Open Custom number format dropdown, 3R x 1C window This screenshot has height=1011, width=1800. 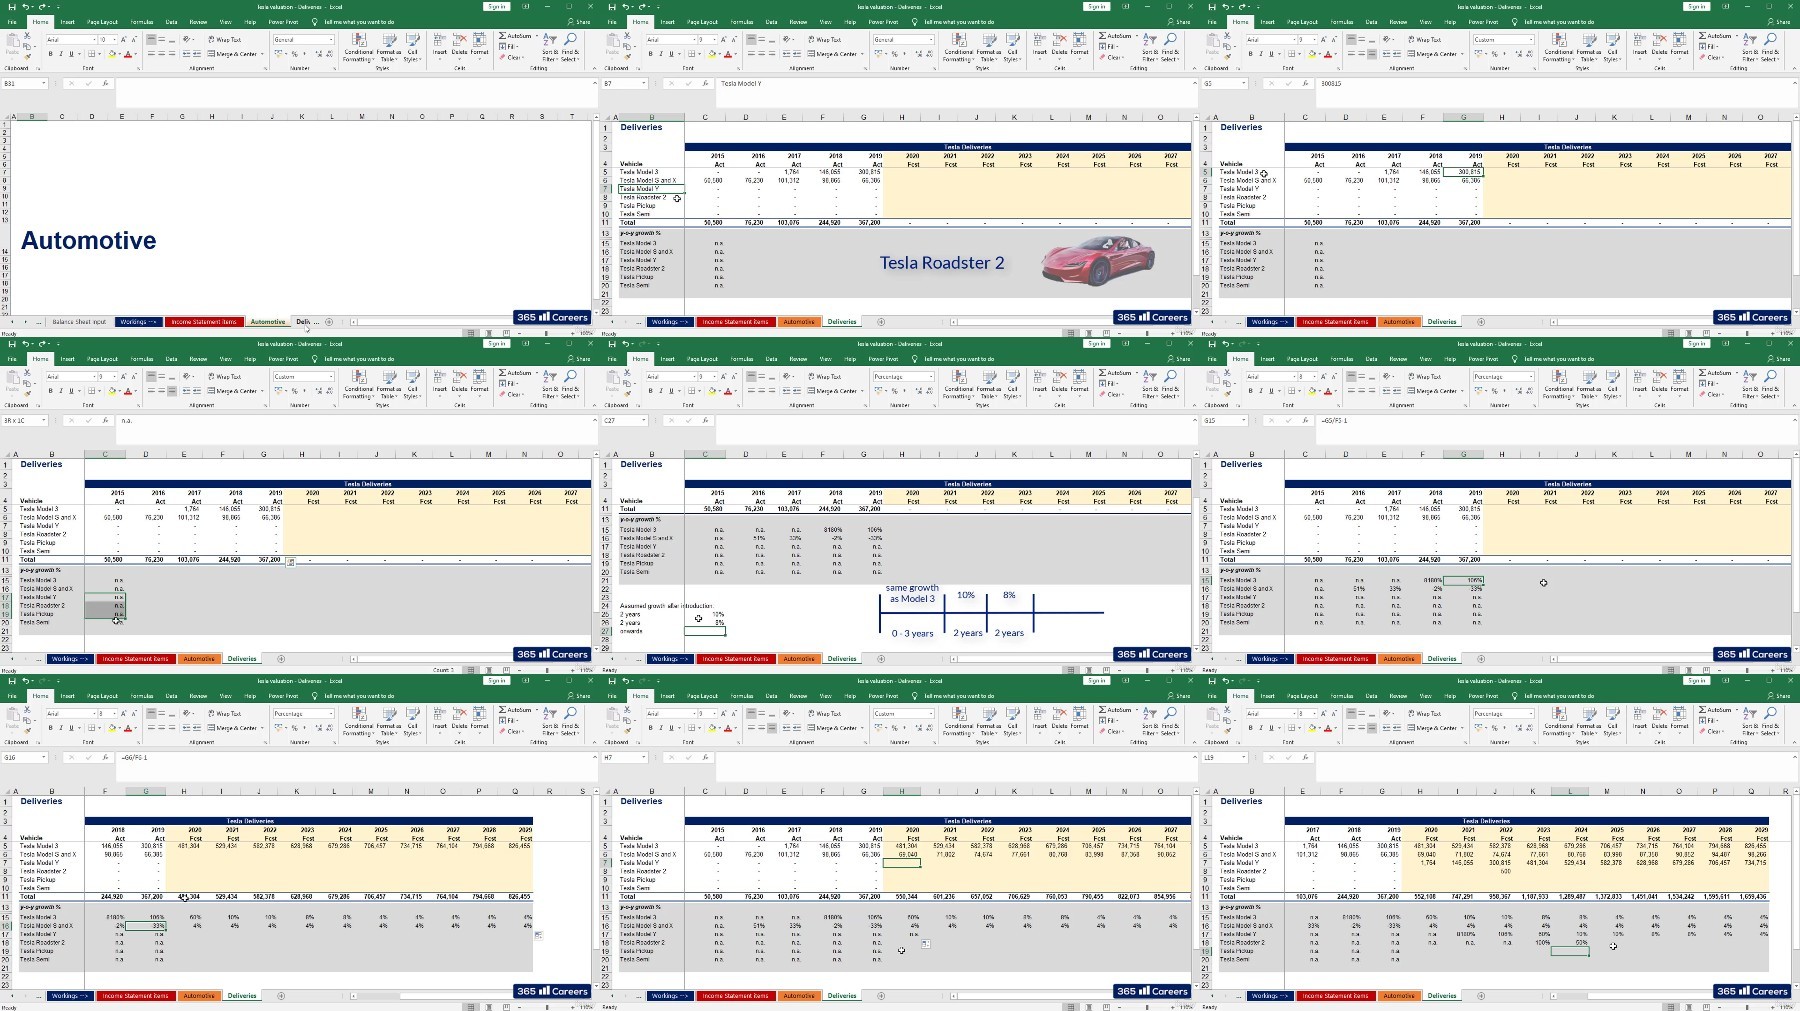pos(331,377)
